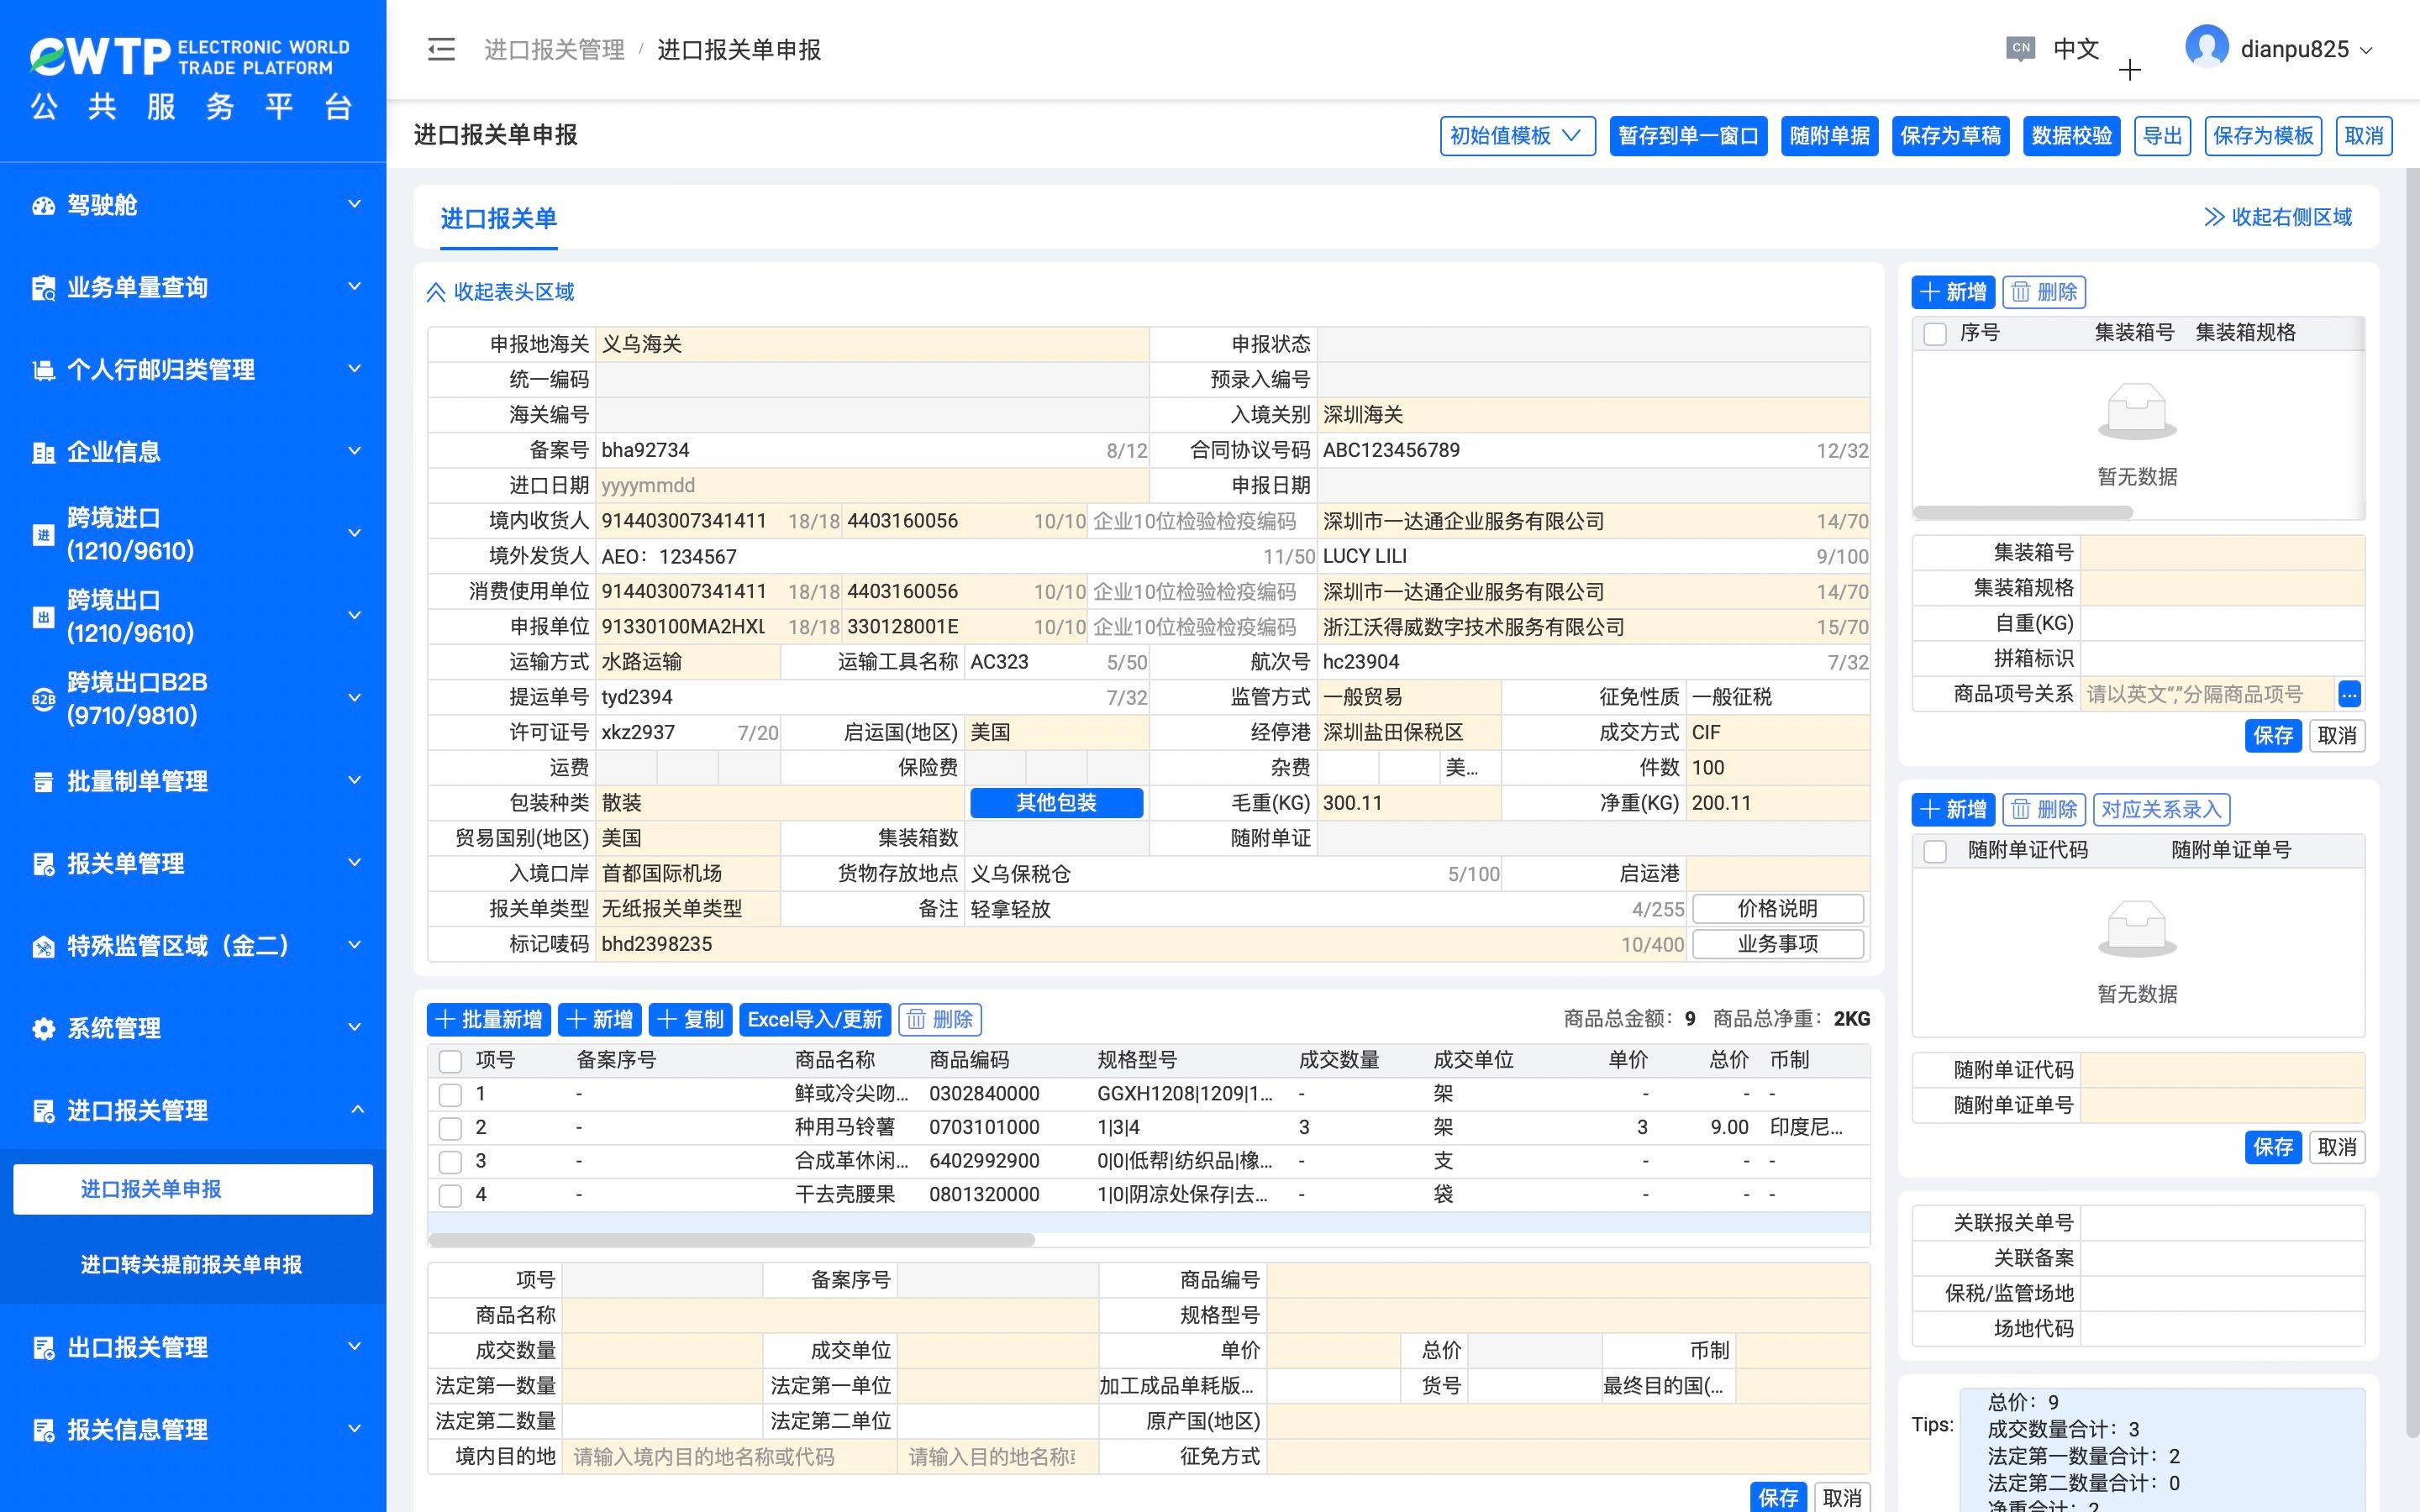Click the 系统管理 gear icon in sidebar
Viewport: 2420px width, 1512px height.
pyautogui.click(x=44, y=1027)
